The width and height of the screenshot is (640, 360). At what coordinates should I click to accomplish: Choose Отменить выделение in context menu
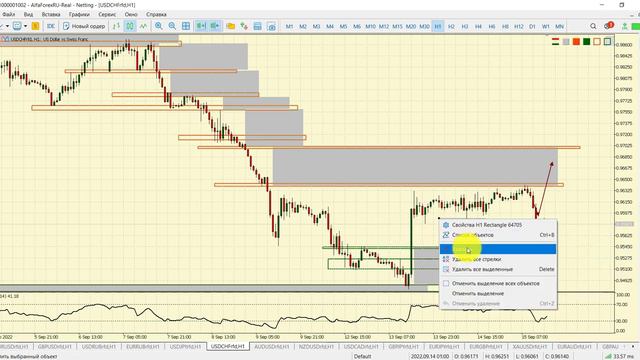[498, 293]
